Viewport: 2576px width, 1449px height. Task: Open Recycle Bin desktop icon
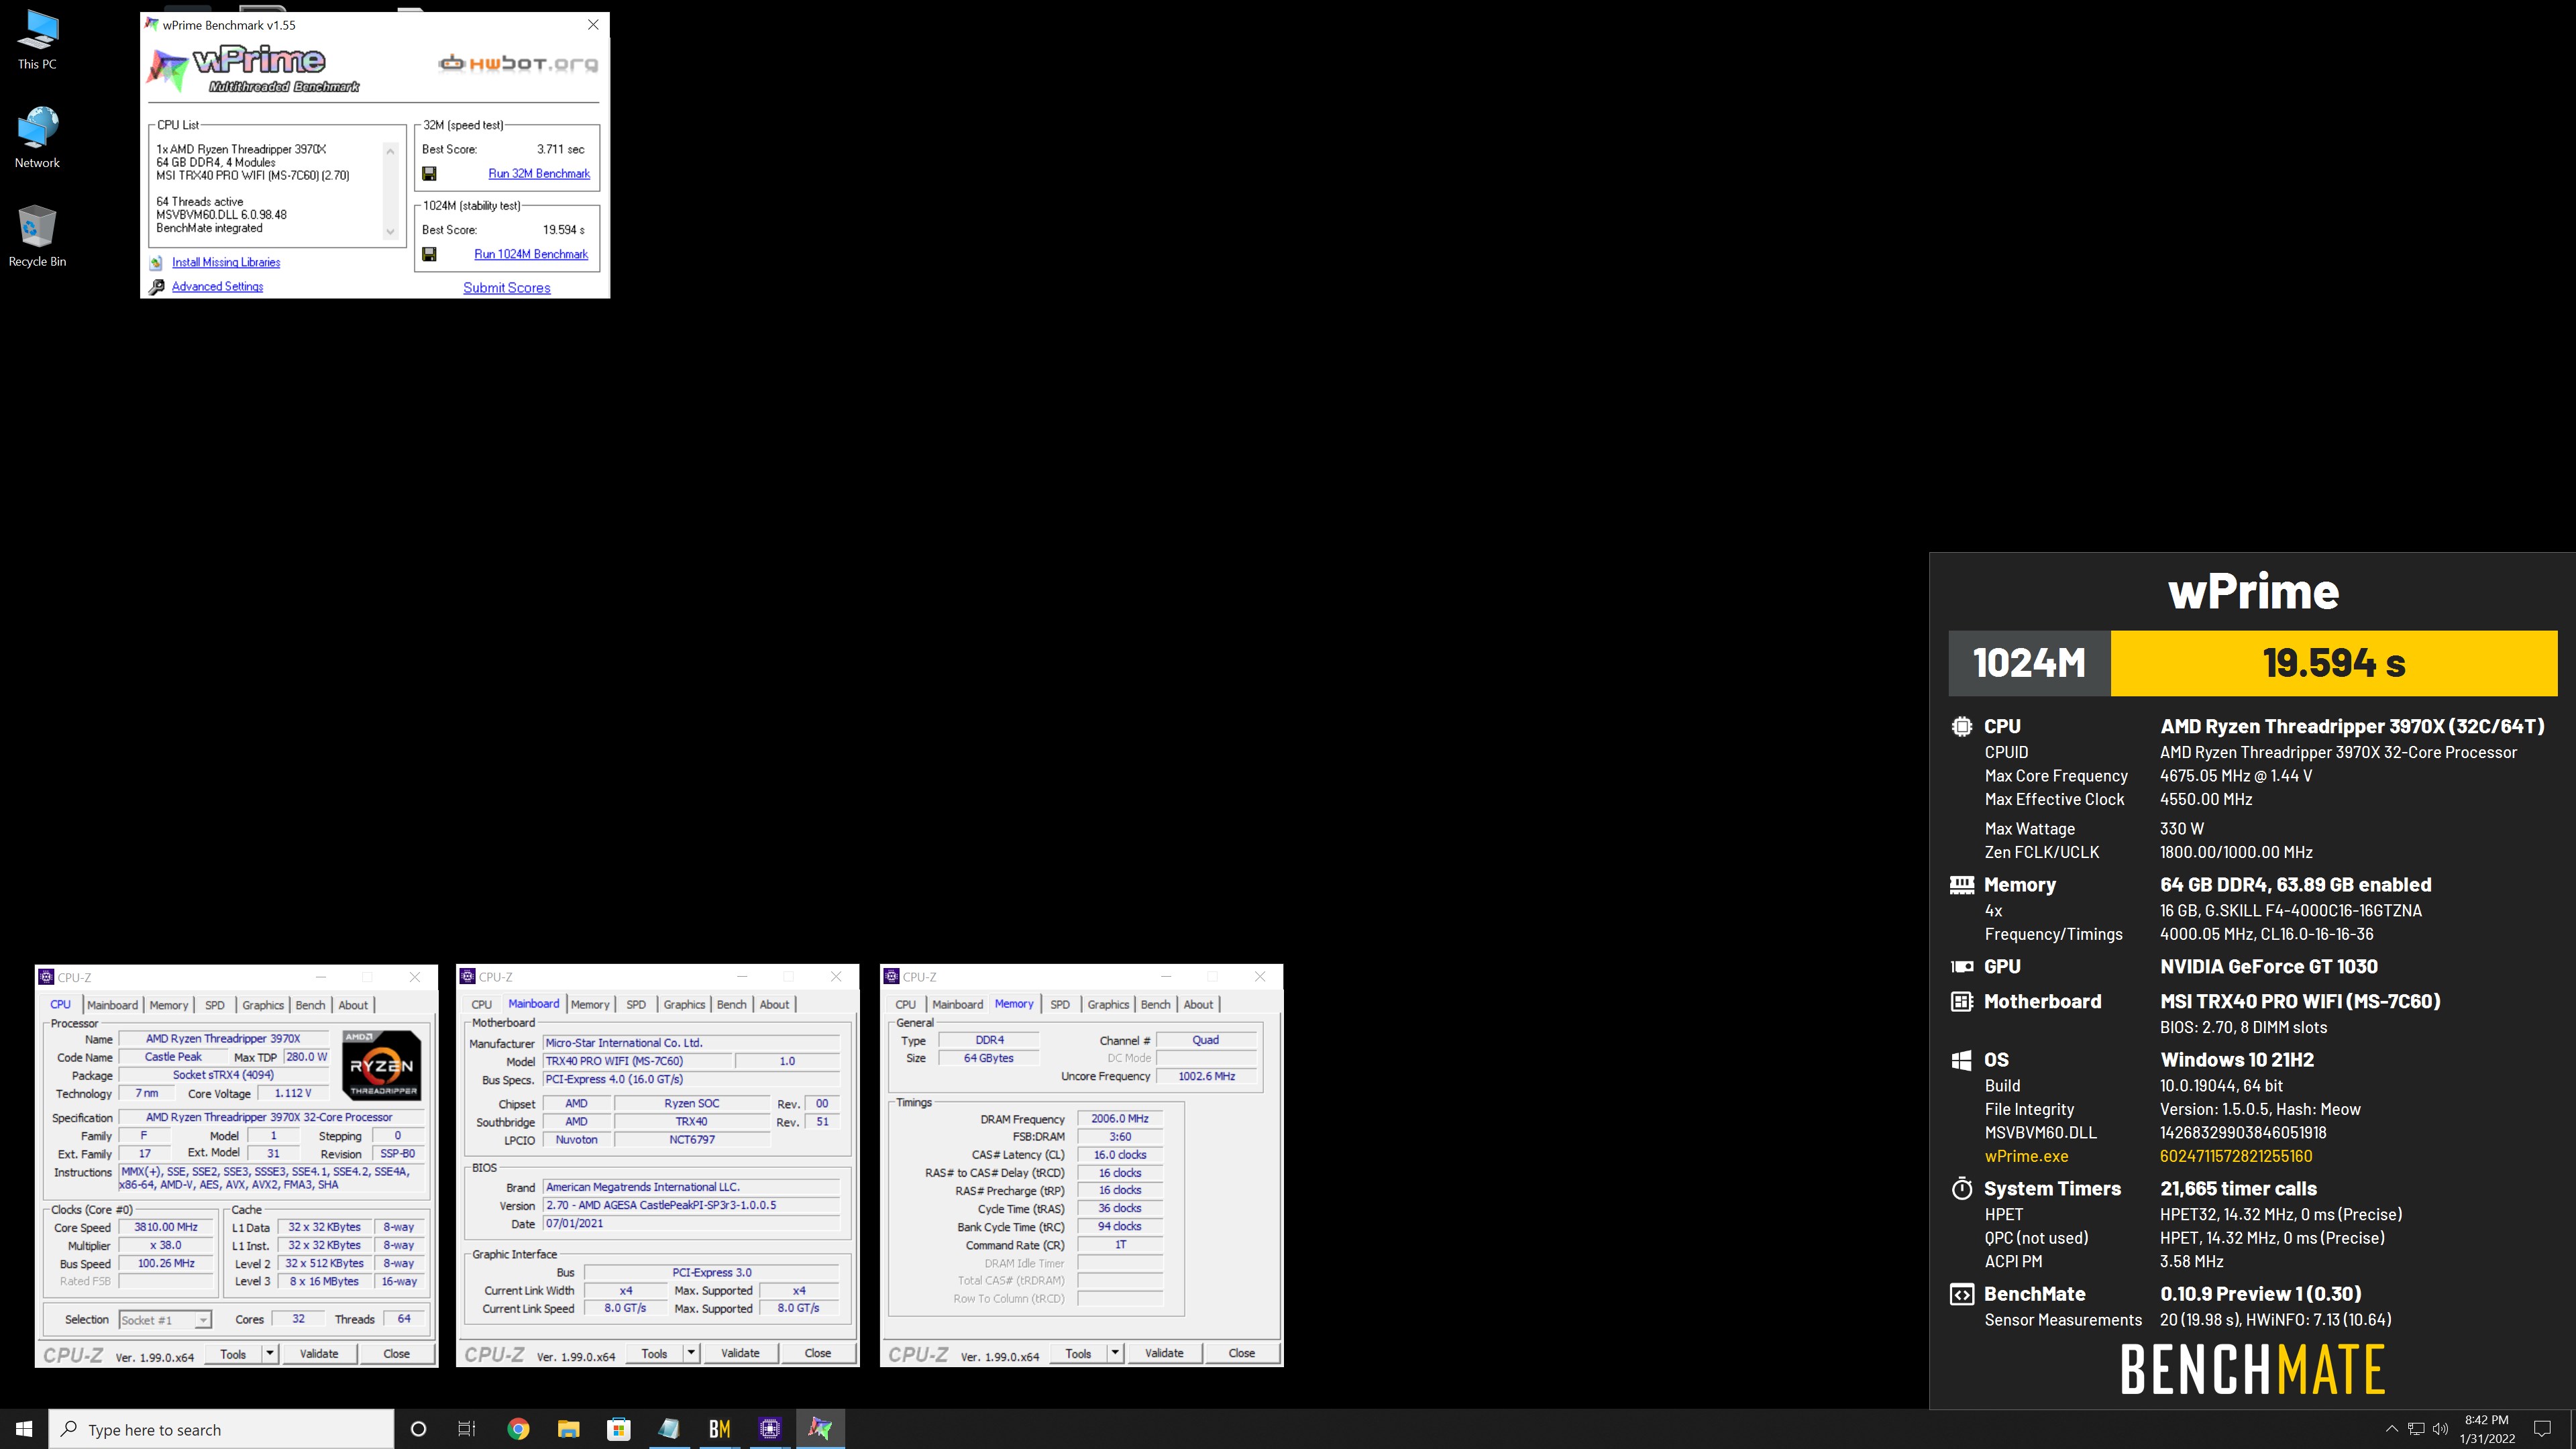(x=37, y=236)
